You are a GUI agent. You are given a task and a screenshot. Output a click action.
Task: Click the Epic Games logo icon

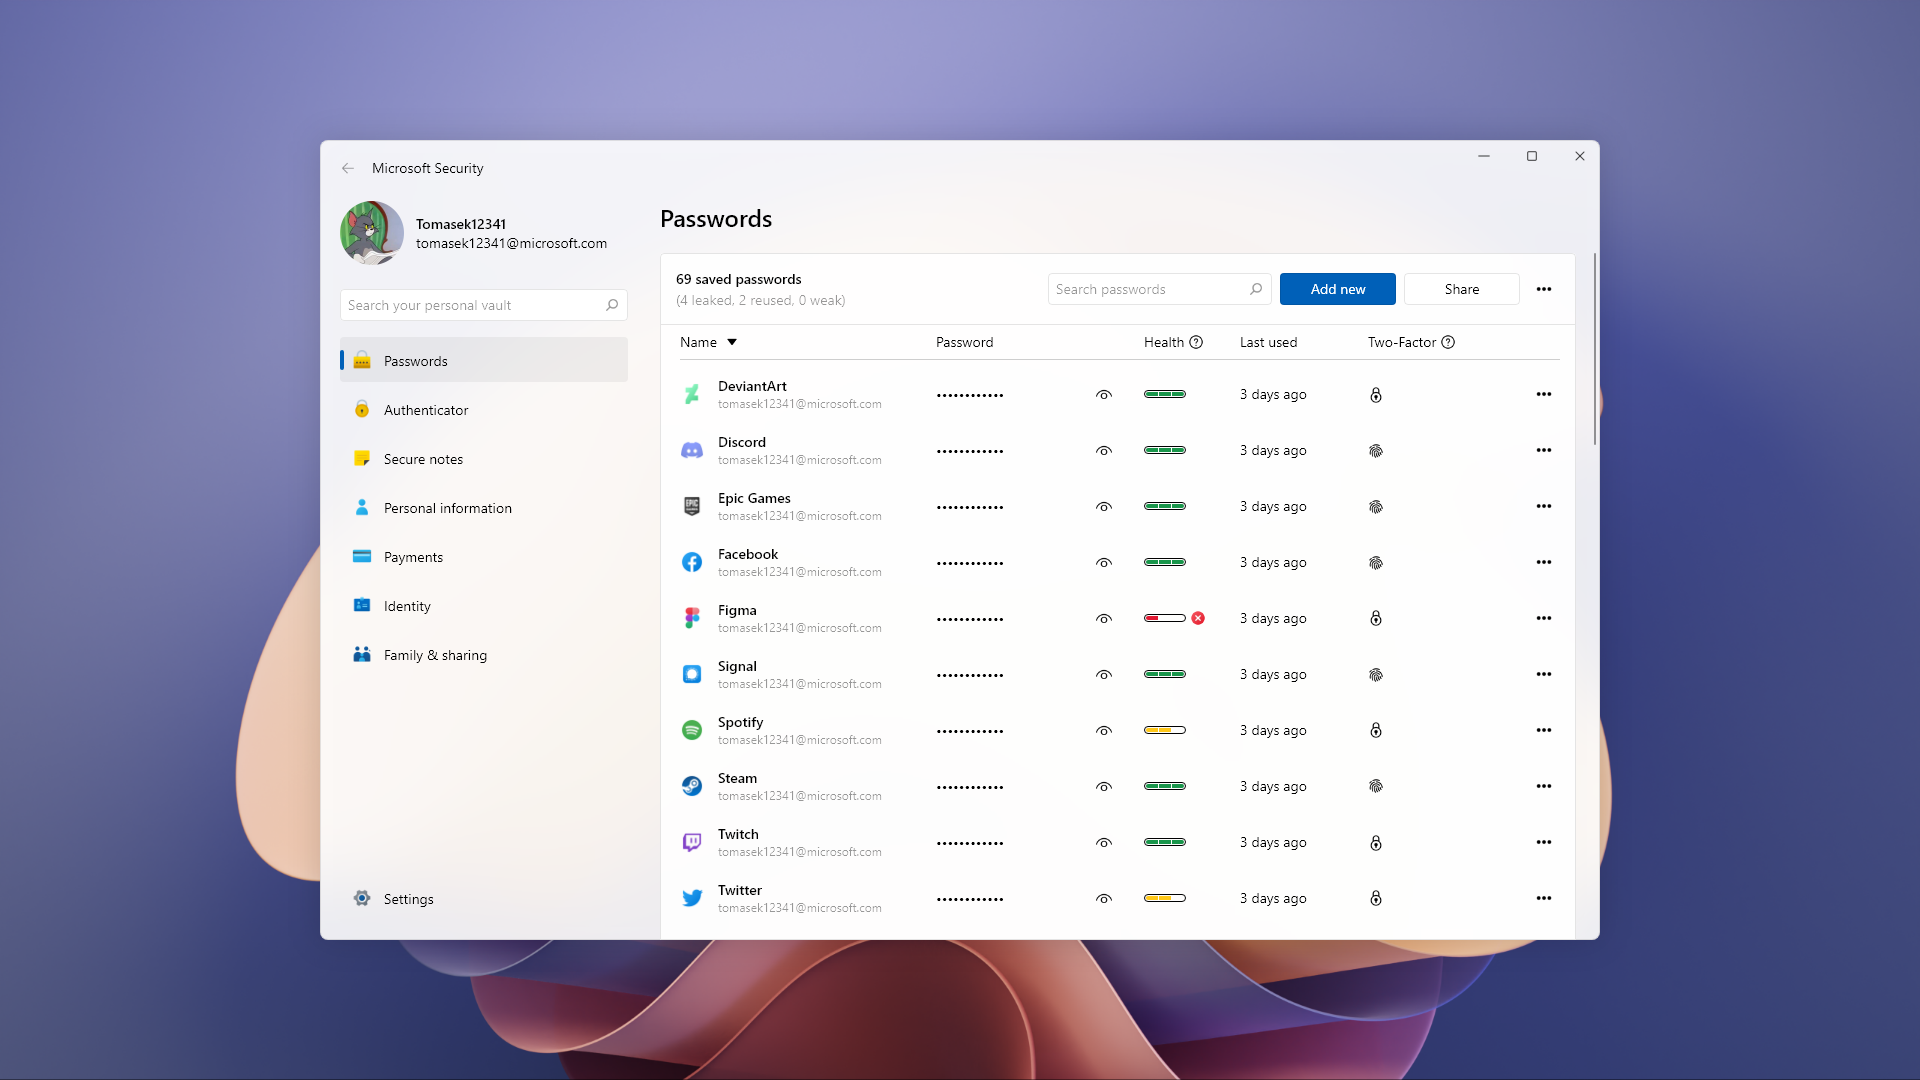pyautogui.click(x=691, y=507)
